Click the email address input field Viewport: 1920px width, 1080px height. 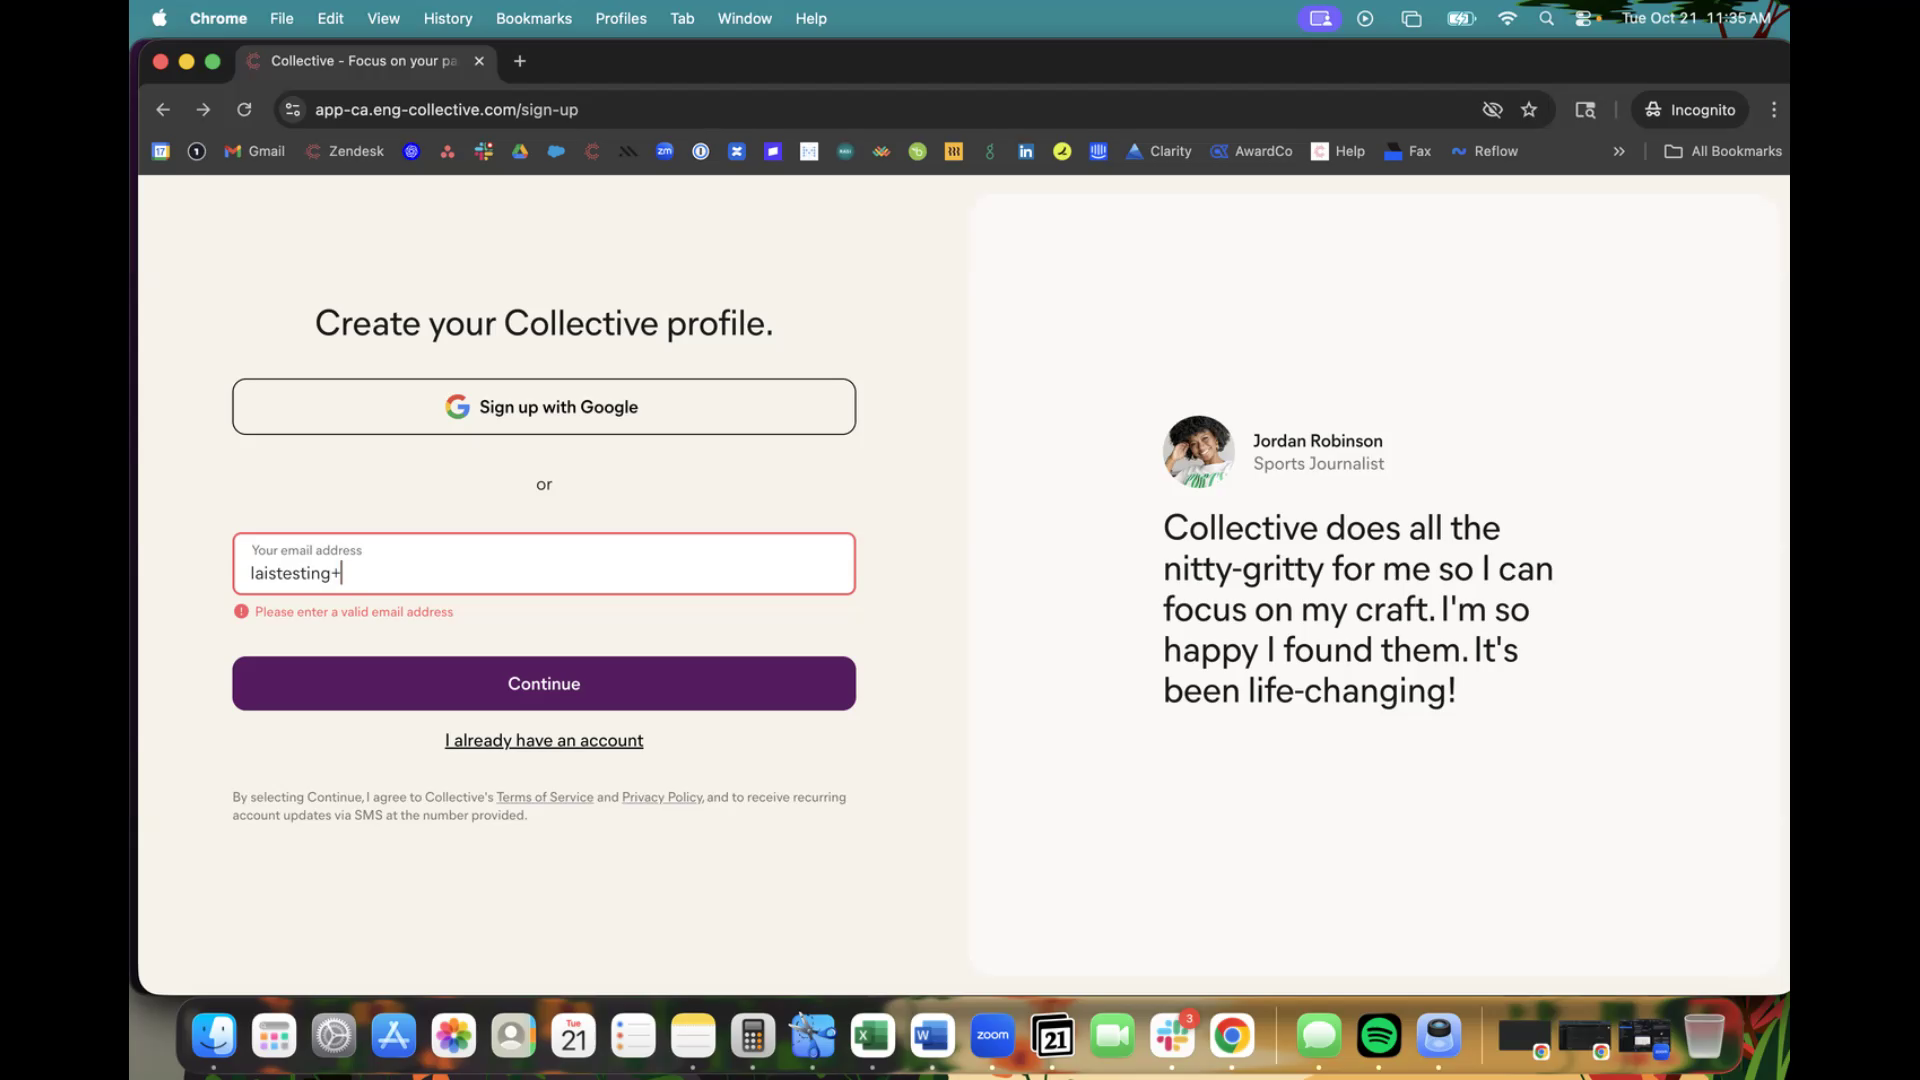click(x=544, y=565)
